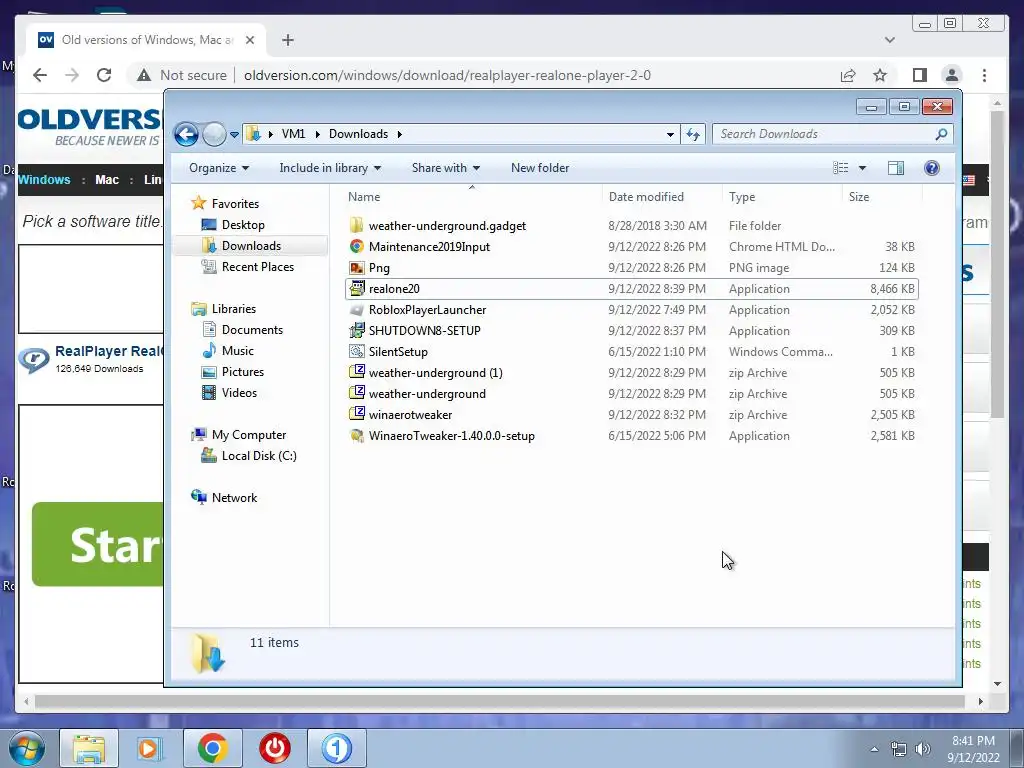Select RobloxPlayerLauncher application icon
The height and width of the screenshot is (768, 1024).
pos(357,310)
